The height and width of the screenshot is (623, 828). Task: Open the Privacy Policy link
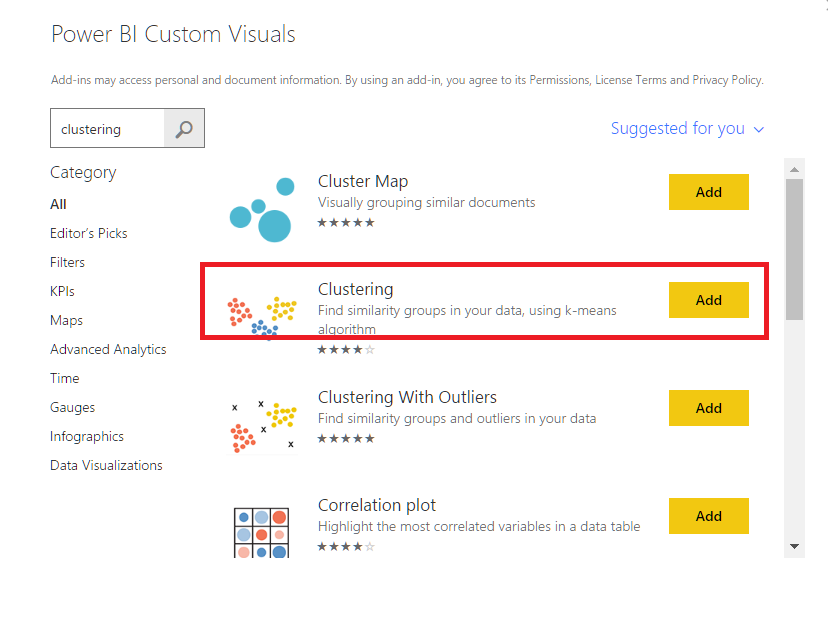[x=727, y=80]
